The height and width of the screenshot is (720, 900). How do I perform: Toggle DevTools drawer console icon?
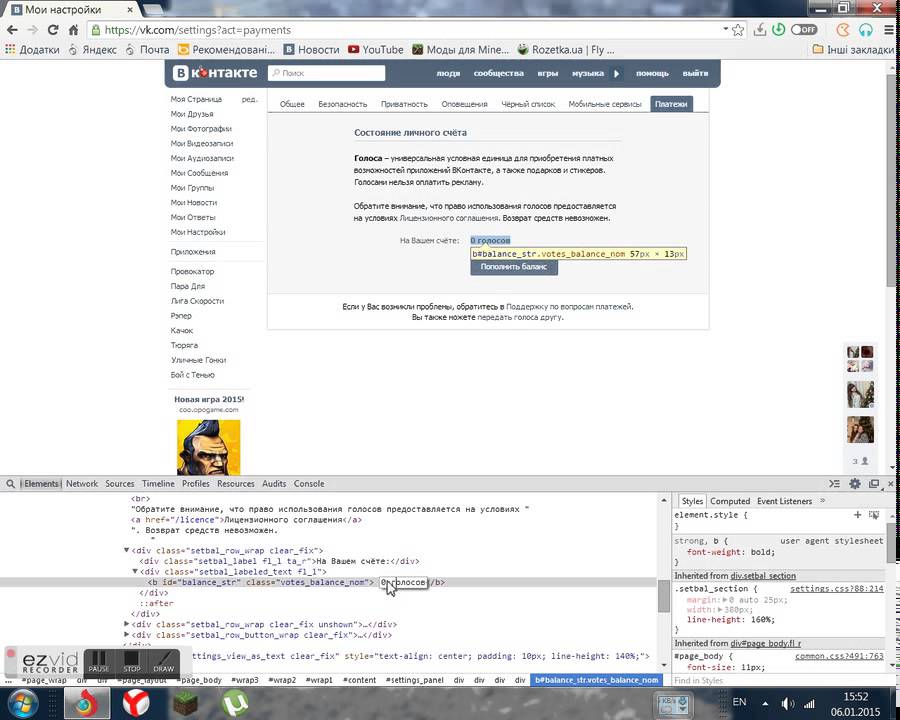[x=835, y=484]
